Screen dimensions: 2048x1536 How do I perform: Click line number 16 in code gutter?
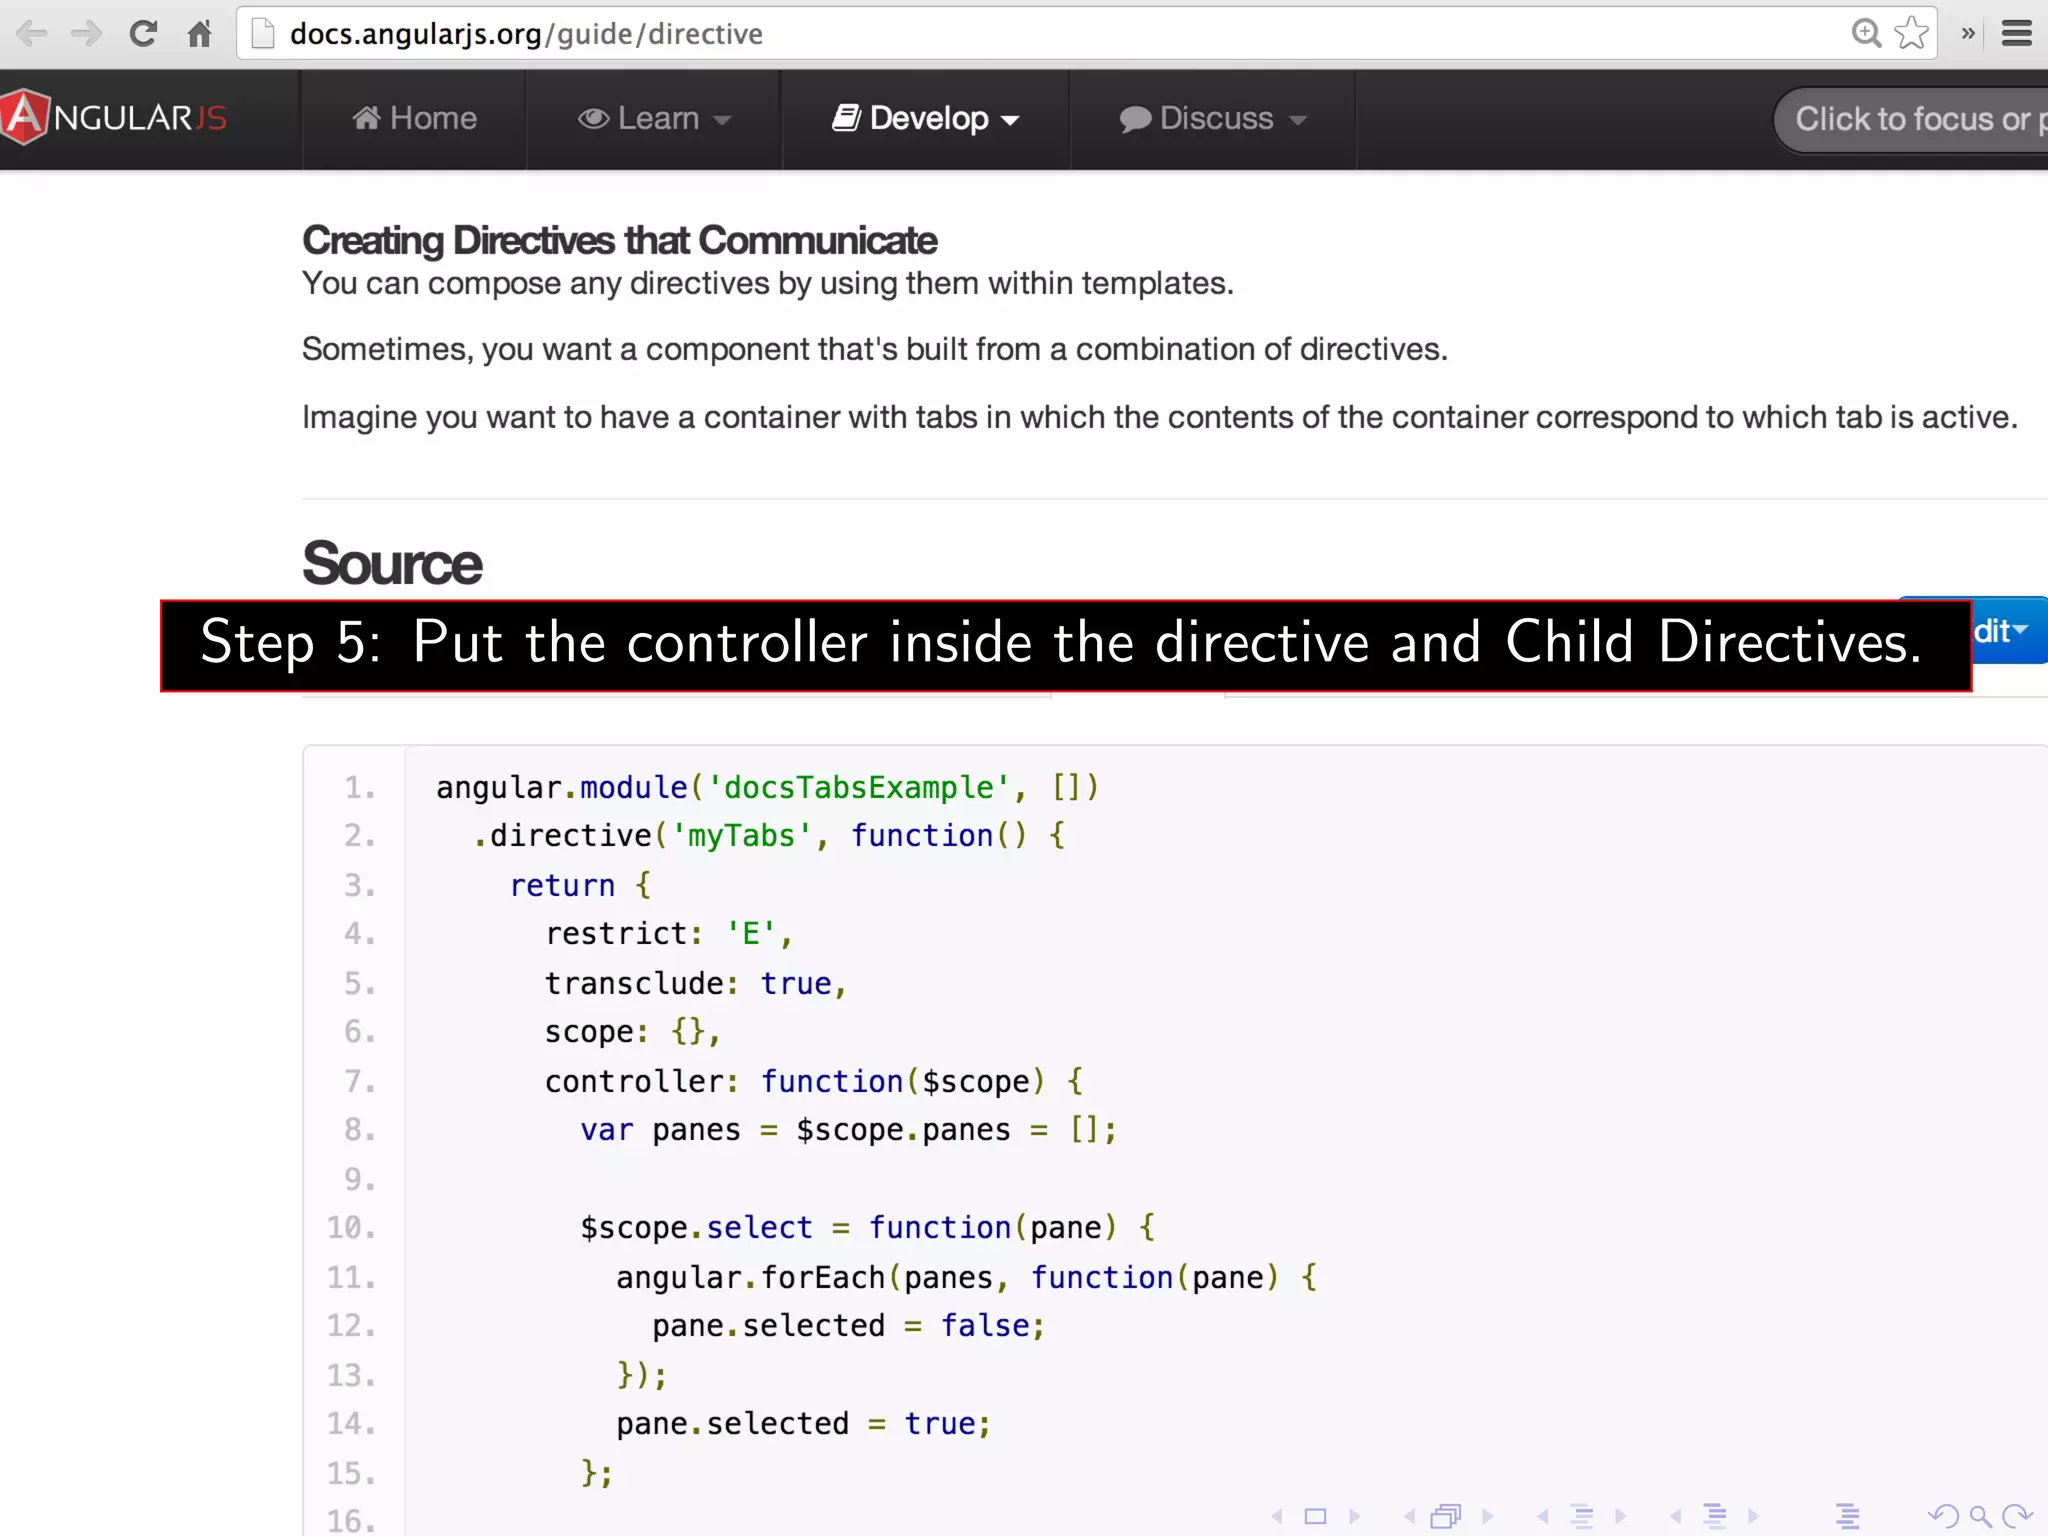click(351, 1520)
